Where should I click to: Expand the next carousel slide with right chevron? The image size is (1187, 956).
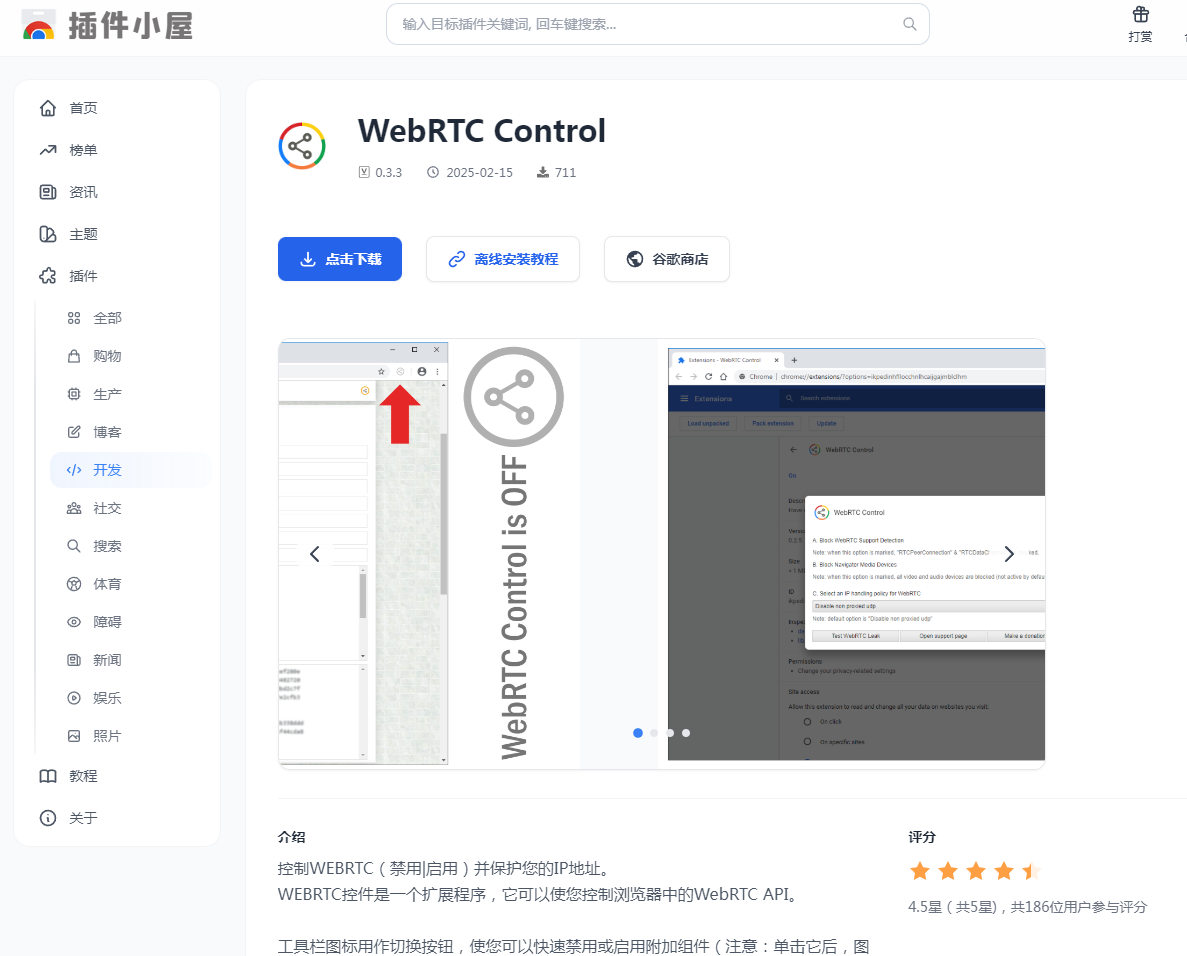pos(1009,553)
